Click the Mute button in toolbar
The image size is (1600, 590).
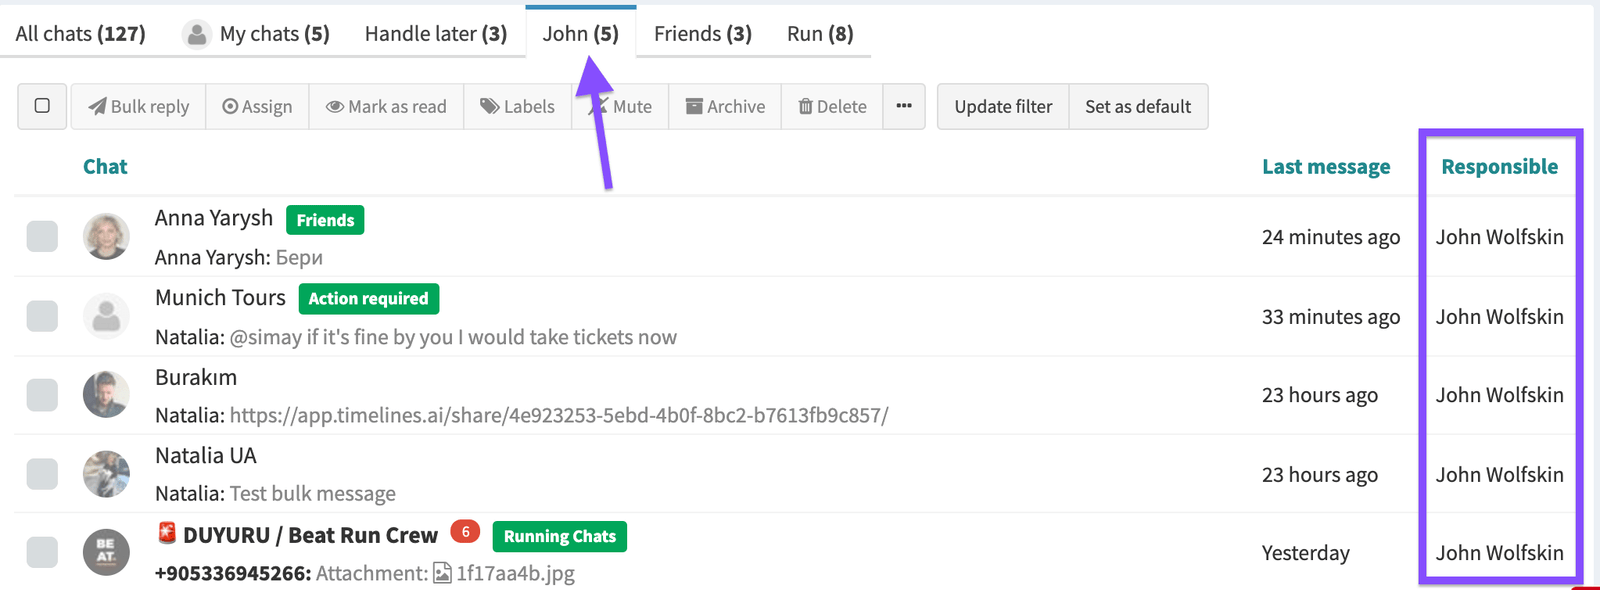click(x=623, y=107)
